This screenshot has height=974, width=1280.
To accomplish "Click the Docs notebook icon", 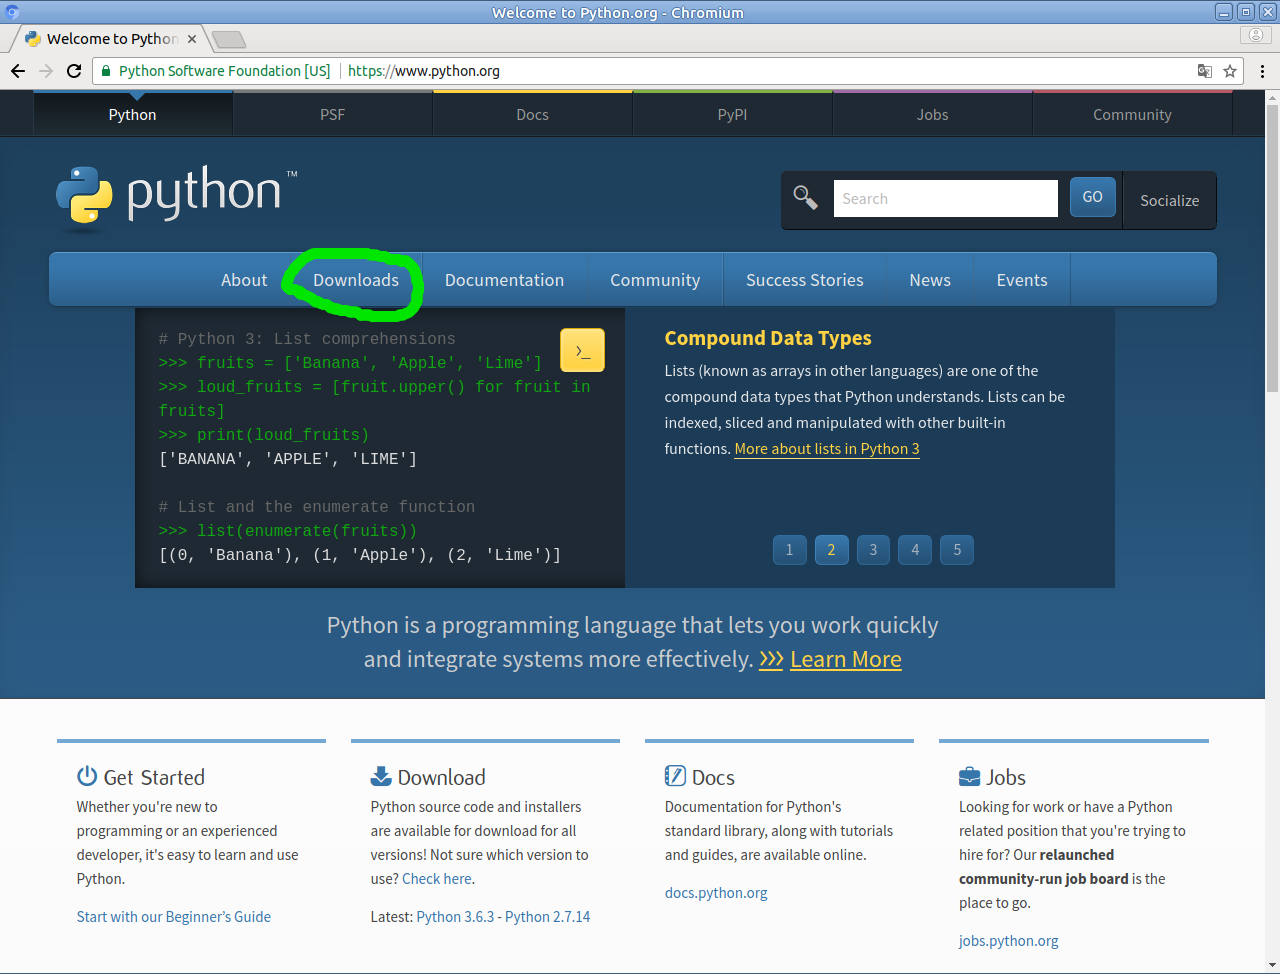I will click(675, 775).
